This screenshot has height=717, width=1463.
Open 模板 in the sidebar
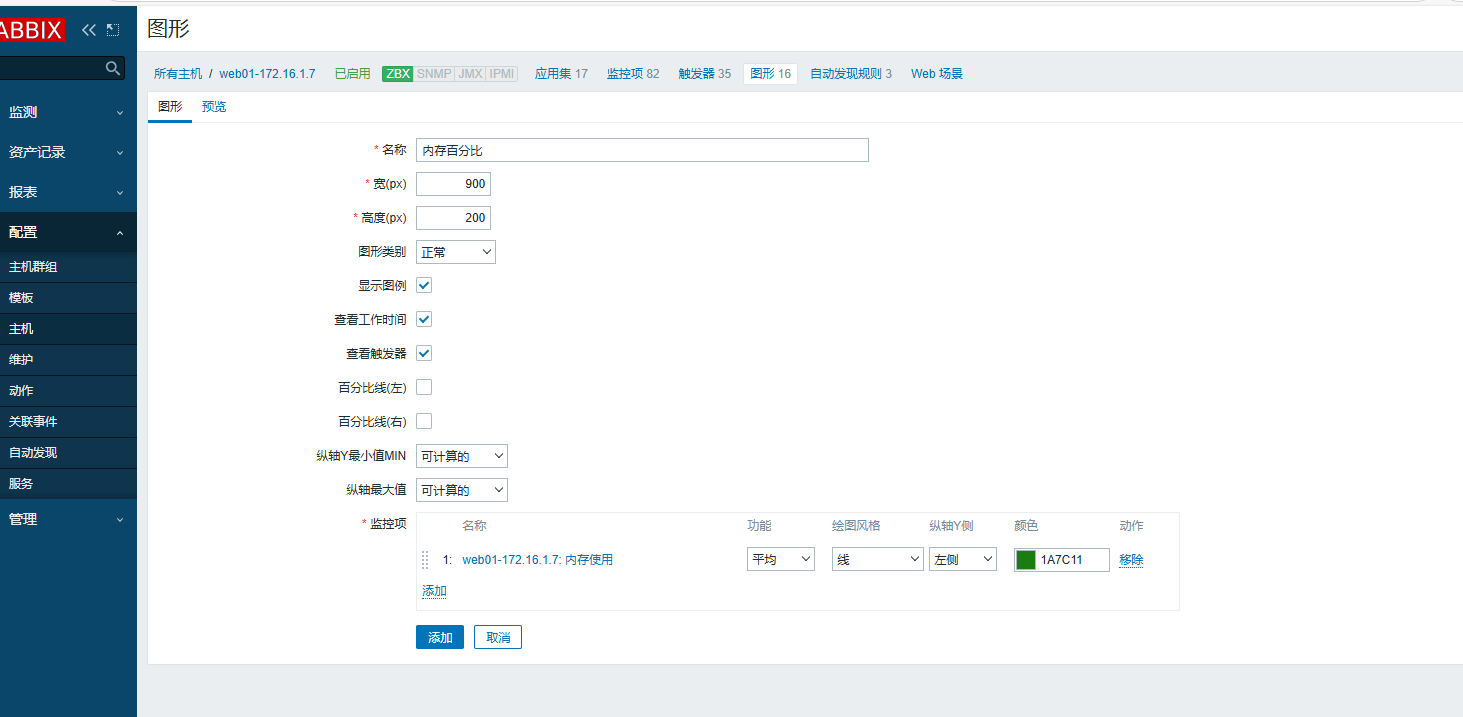click(68, 298)
